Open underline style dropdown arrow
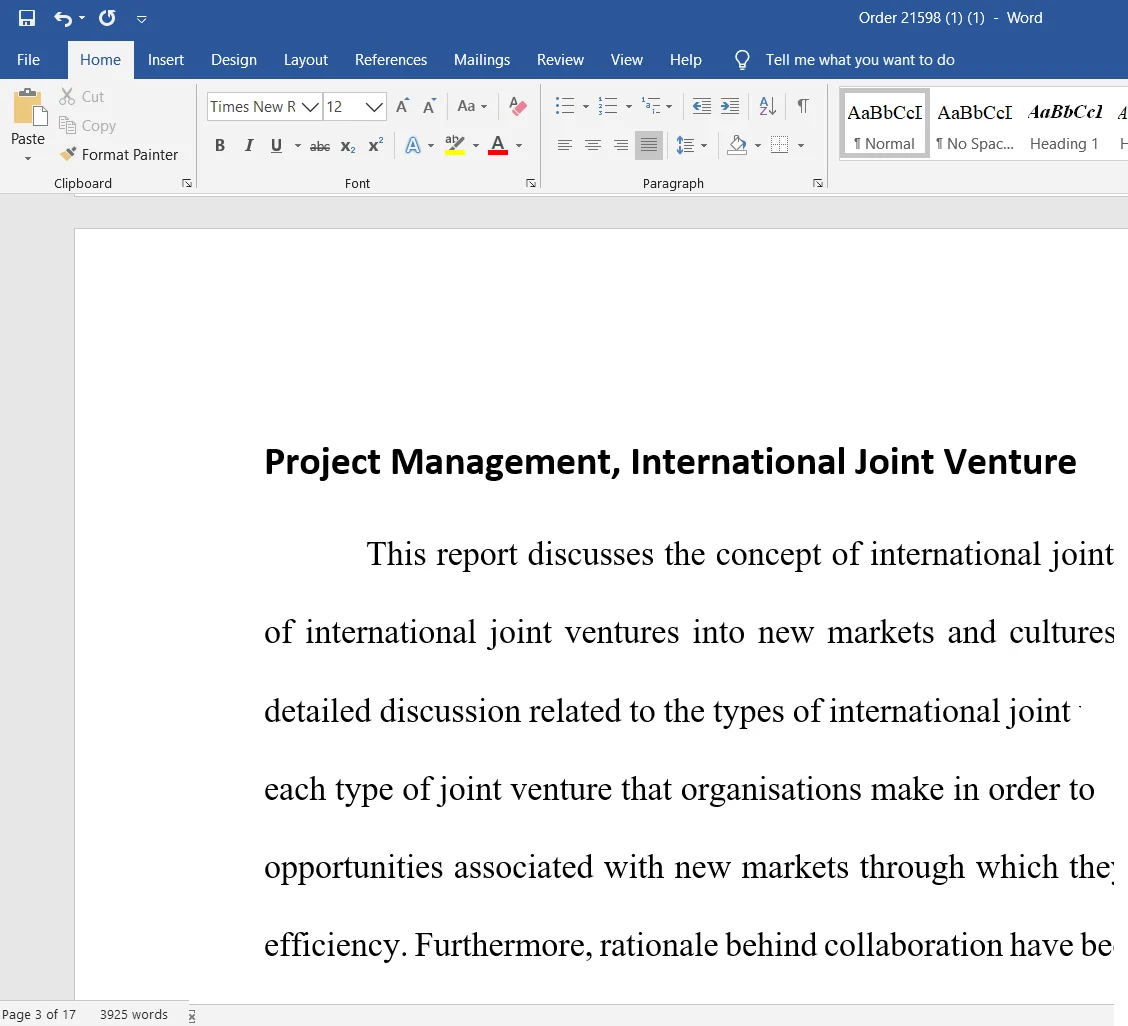The height and width of the screenshot is (1026, 1128). click(x=298, y=146)
